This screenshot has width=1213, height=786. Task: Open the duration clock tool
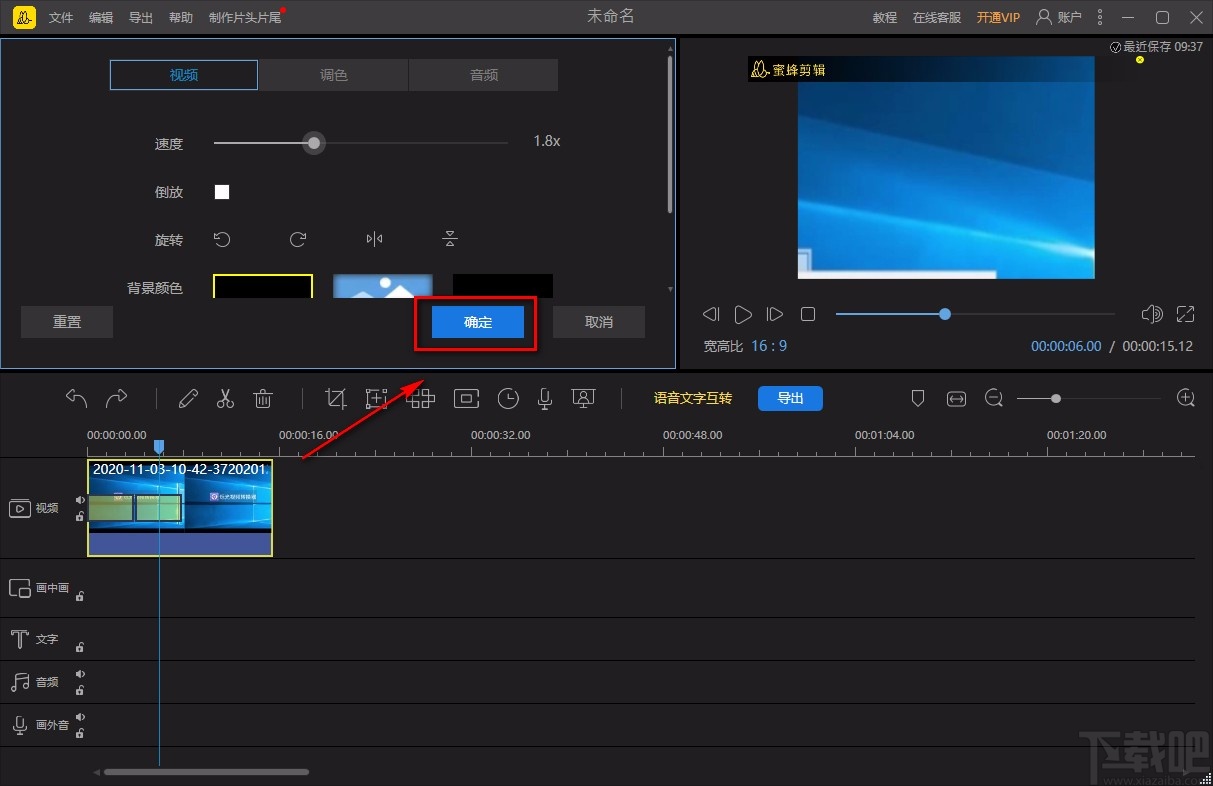click(508, 398)
